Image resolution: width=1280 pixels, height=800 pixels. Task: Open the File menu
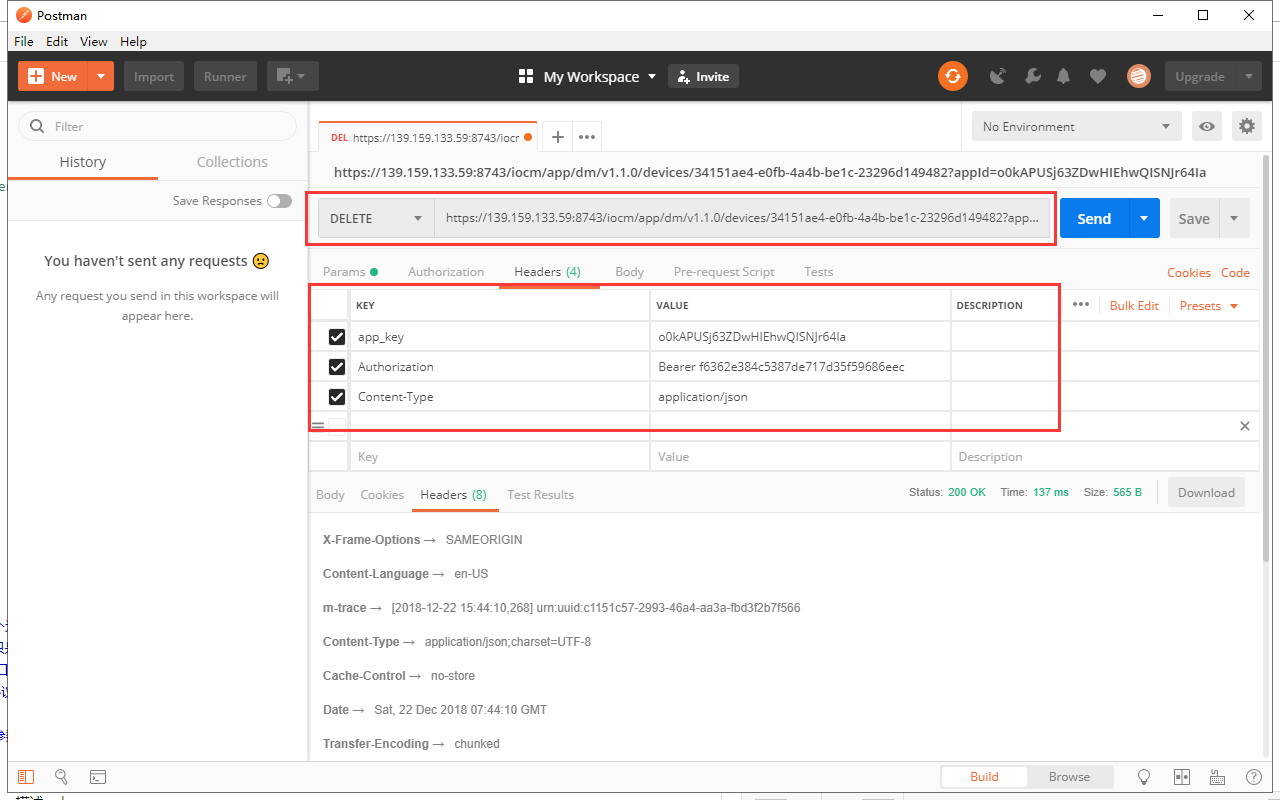point(24,41)
